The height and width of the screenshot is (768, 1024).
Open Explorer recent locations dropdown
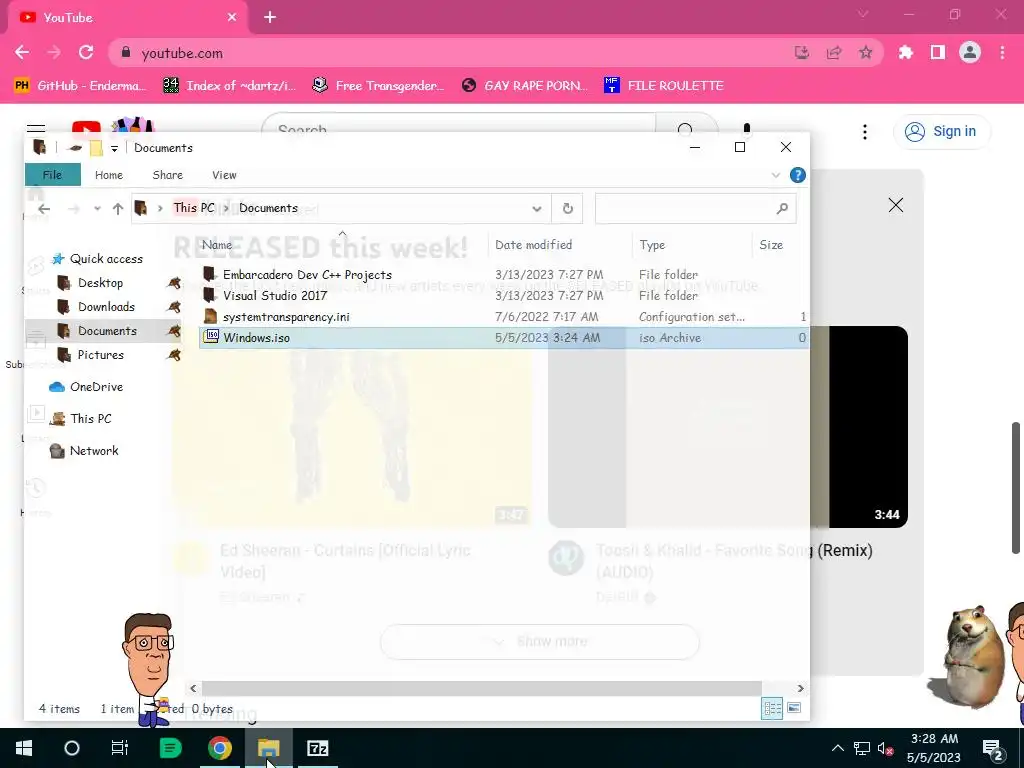pyautogui.click(x=97, y=209)
